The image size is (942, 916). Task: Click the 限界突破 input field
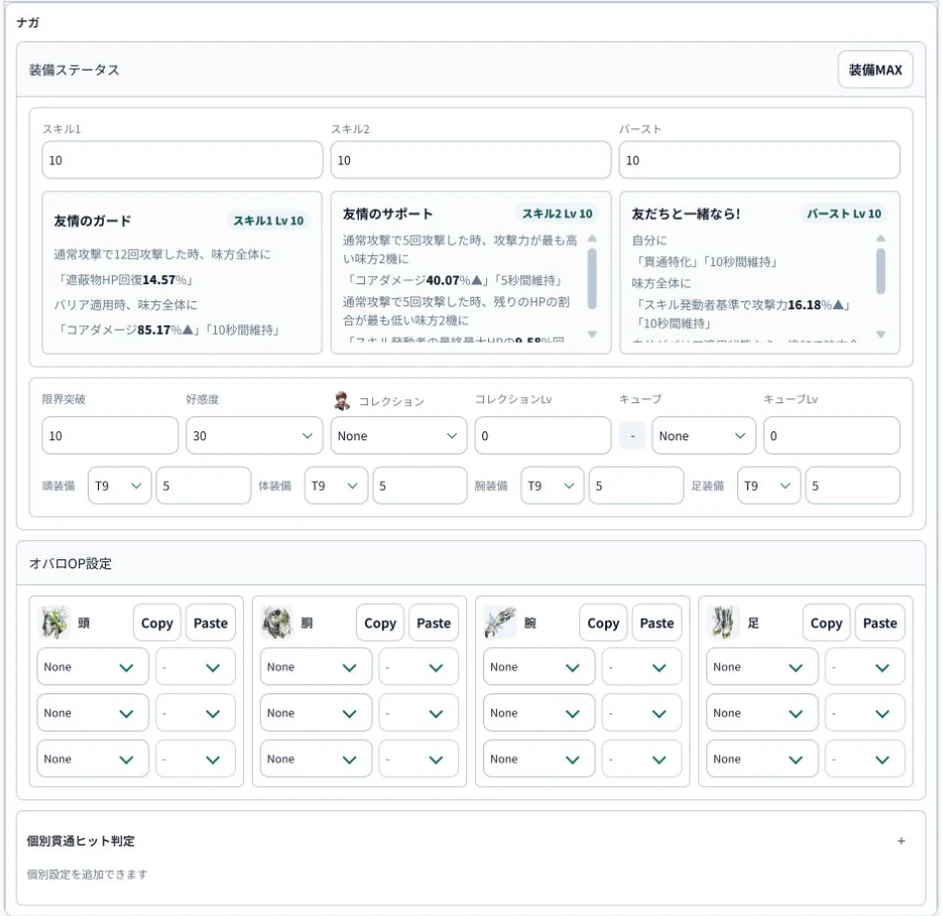pyautogui.click(x=110, y=435)
